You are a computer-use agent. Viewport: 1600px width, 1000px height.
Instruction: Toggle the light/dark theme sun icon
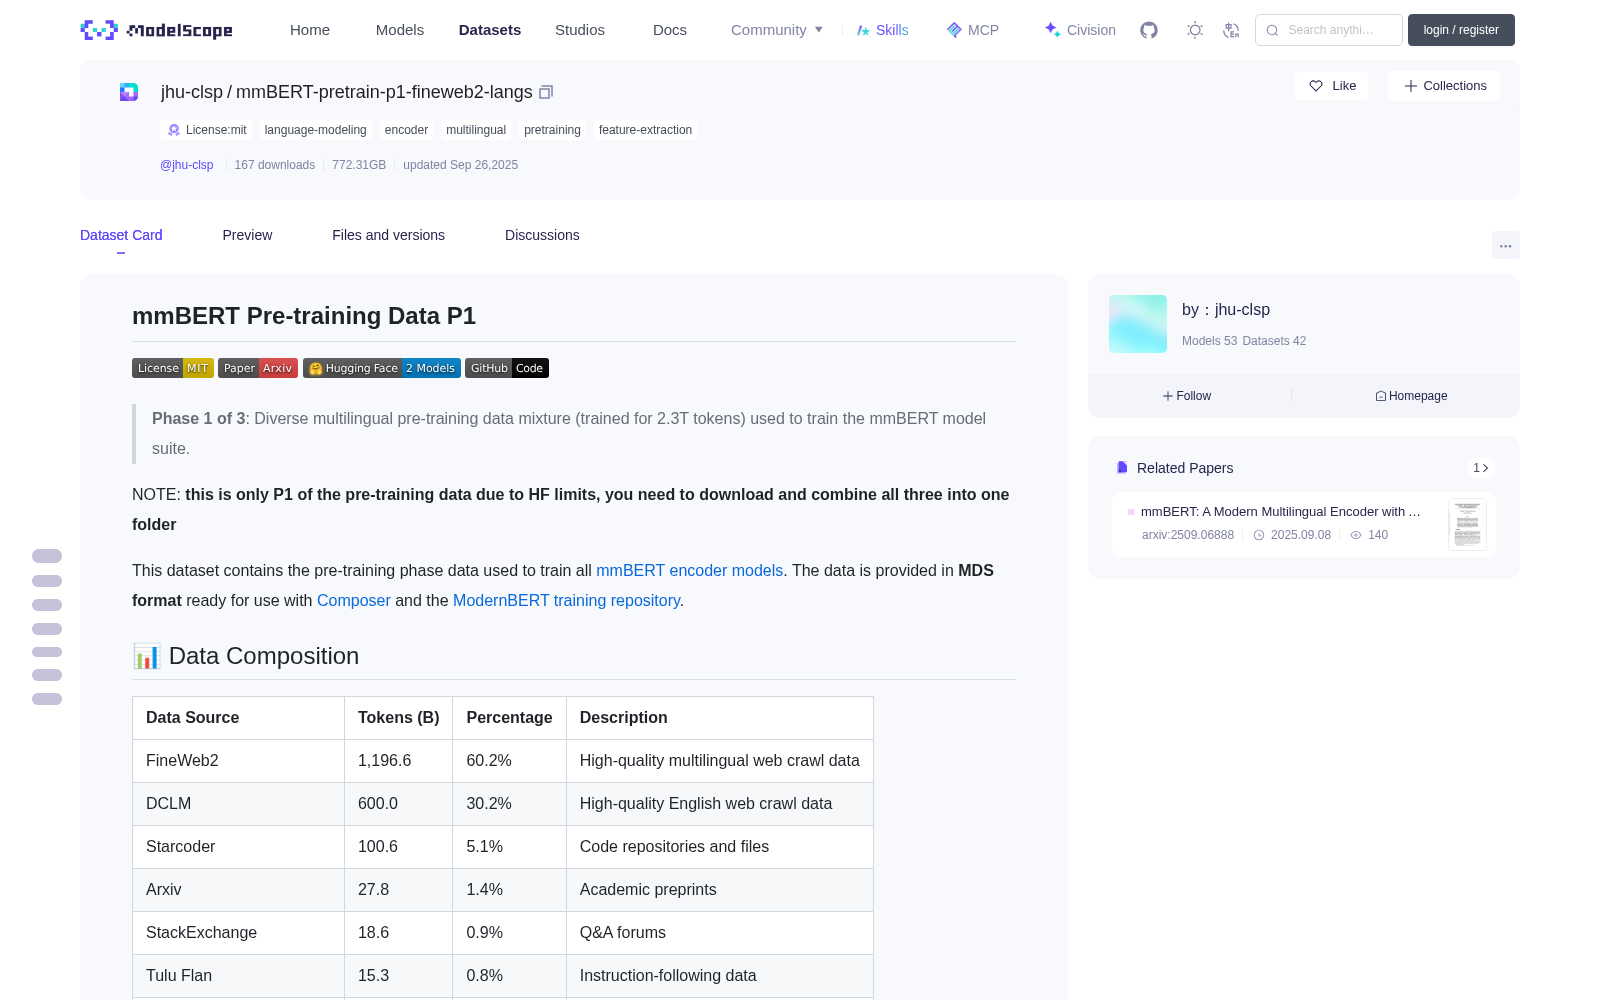pyautogui.click(x=1195, y=30)
